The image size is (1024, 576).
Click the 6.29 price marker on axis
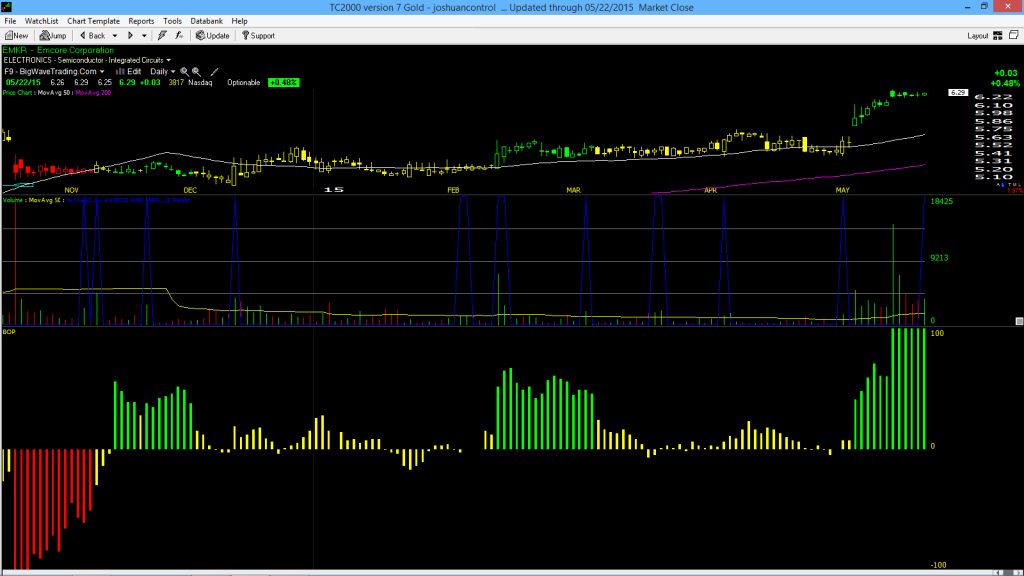click(x=958, y=93)
